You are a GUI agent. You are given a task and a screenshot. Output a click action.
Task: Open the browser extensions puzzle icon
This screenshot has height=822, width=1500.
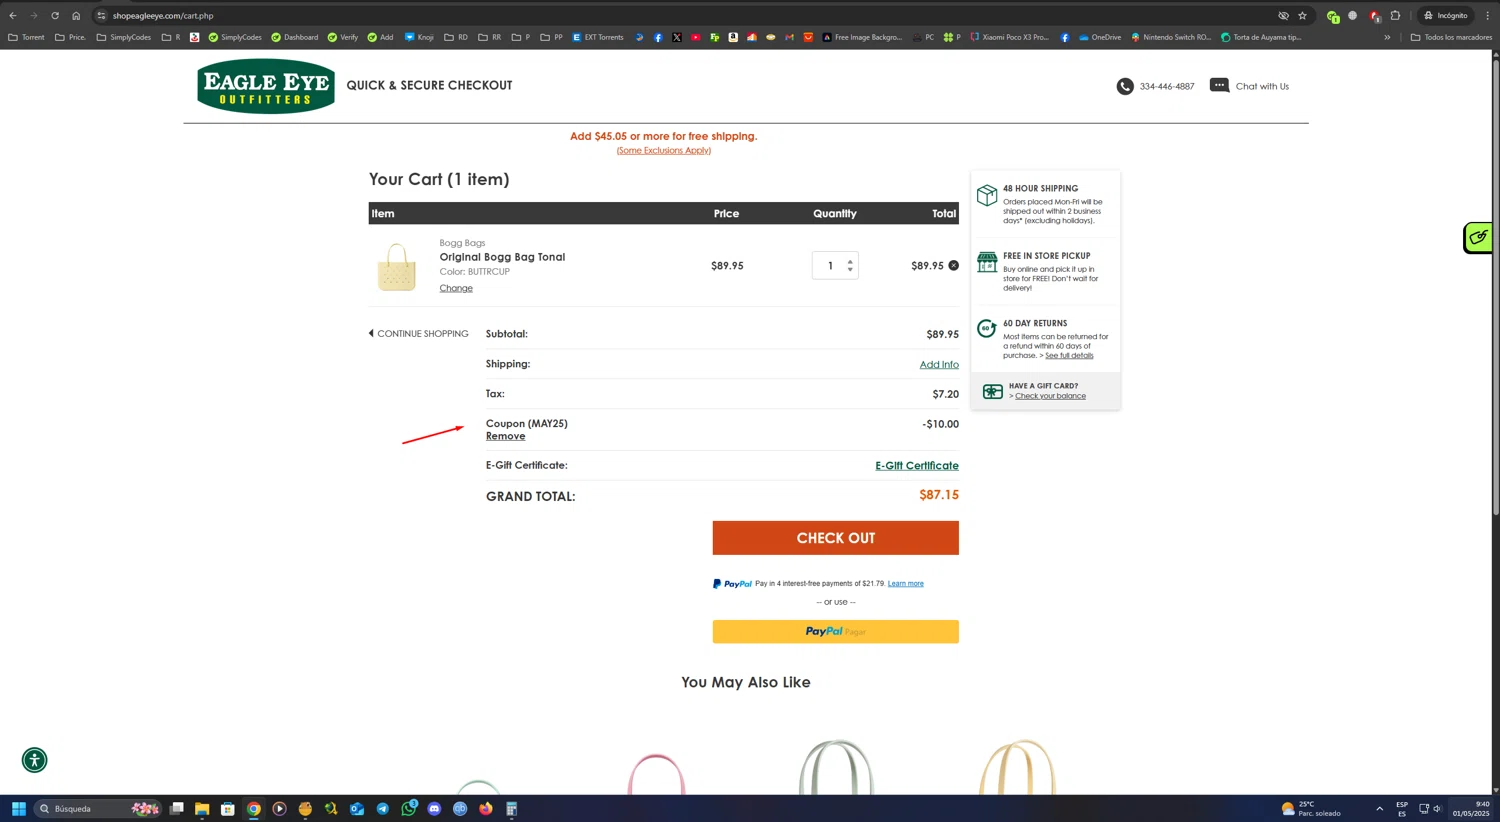click(1396, 16)
